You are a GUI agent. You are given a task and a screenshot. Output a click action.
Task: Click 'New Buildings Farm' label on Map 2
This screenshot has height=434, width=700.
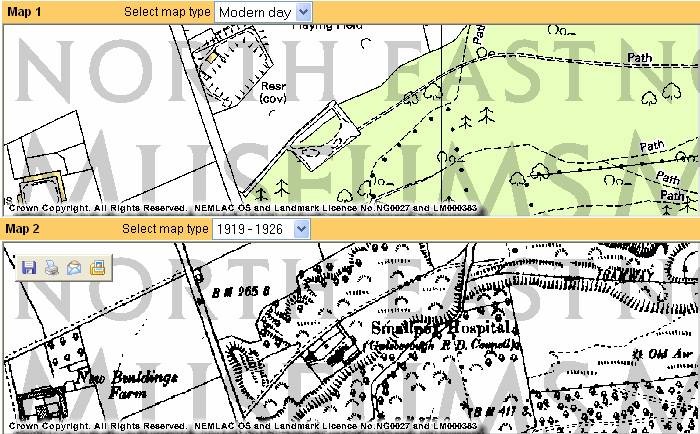[x=128, y=384]
